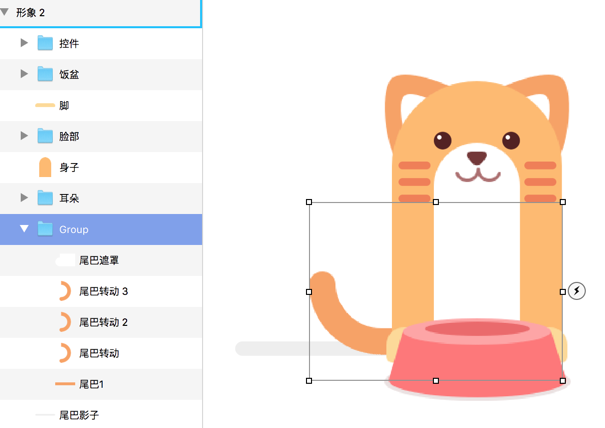Click the cat's left eye
This screenshot has width=605, height=428.
click(442, 140)
